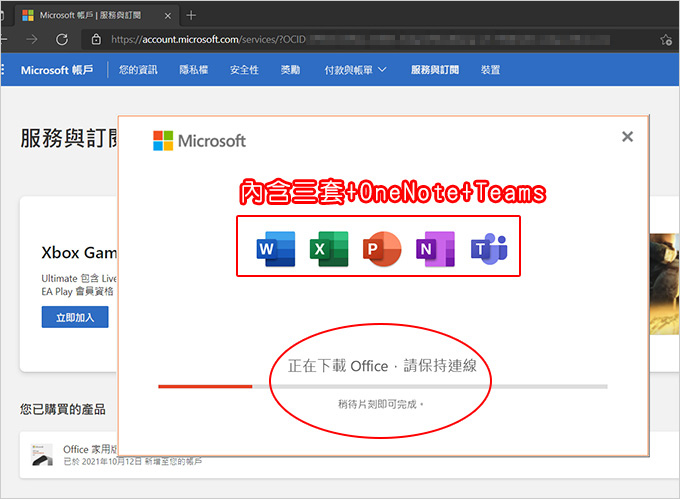Close the Microsoft 帳戶 browser tab
680x499 pixels.
pos(168,16)
